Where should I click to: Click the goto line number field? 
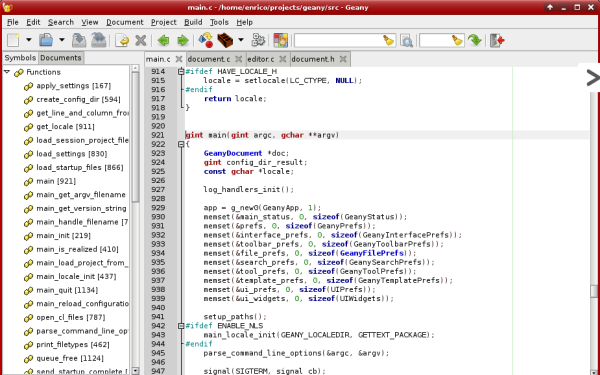pyautogui.click(x=435, y=40)
